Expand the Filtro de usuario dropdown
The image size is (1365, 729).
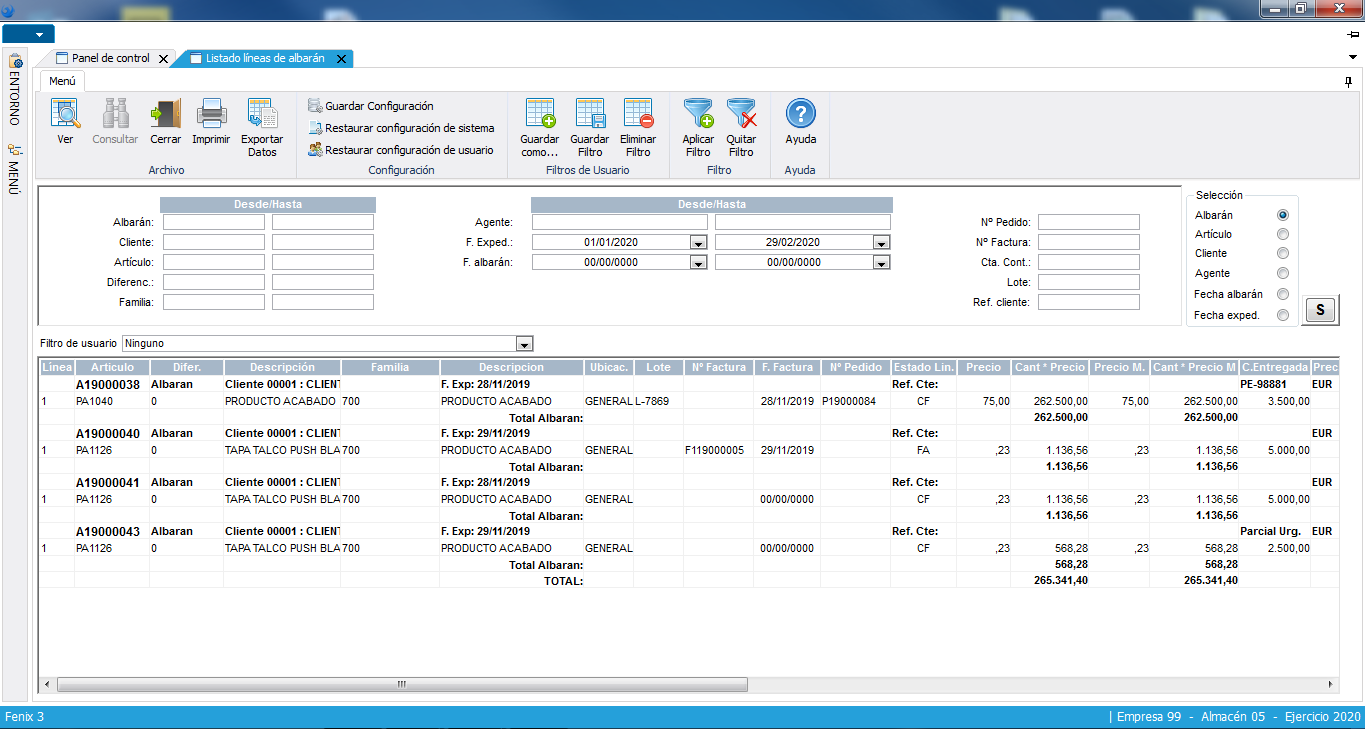click(524, 344)
